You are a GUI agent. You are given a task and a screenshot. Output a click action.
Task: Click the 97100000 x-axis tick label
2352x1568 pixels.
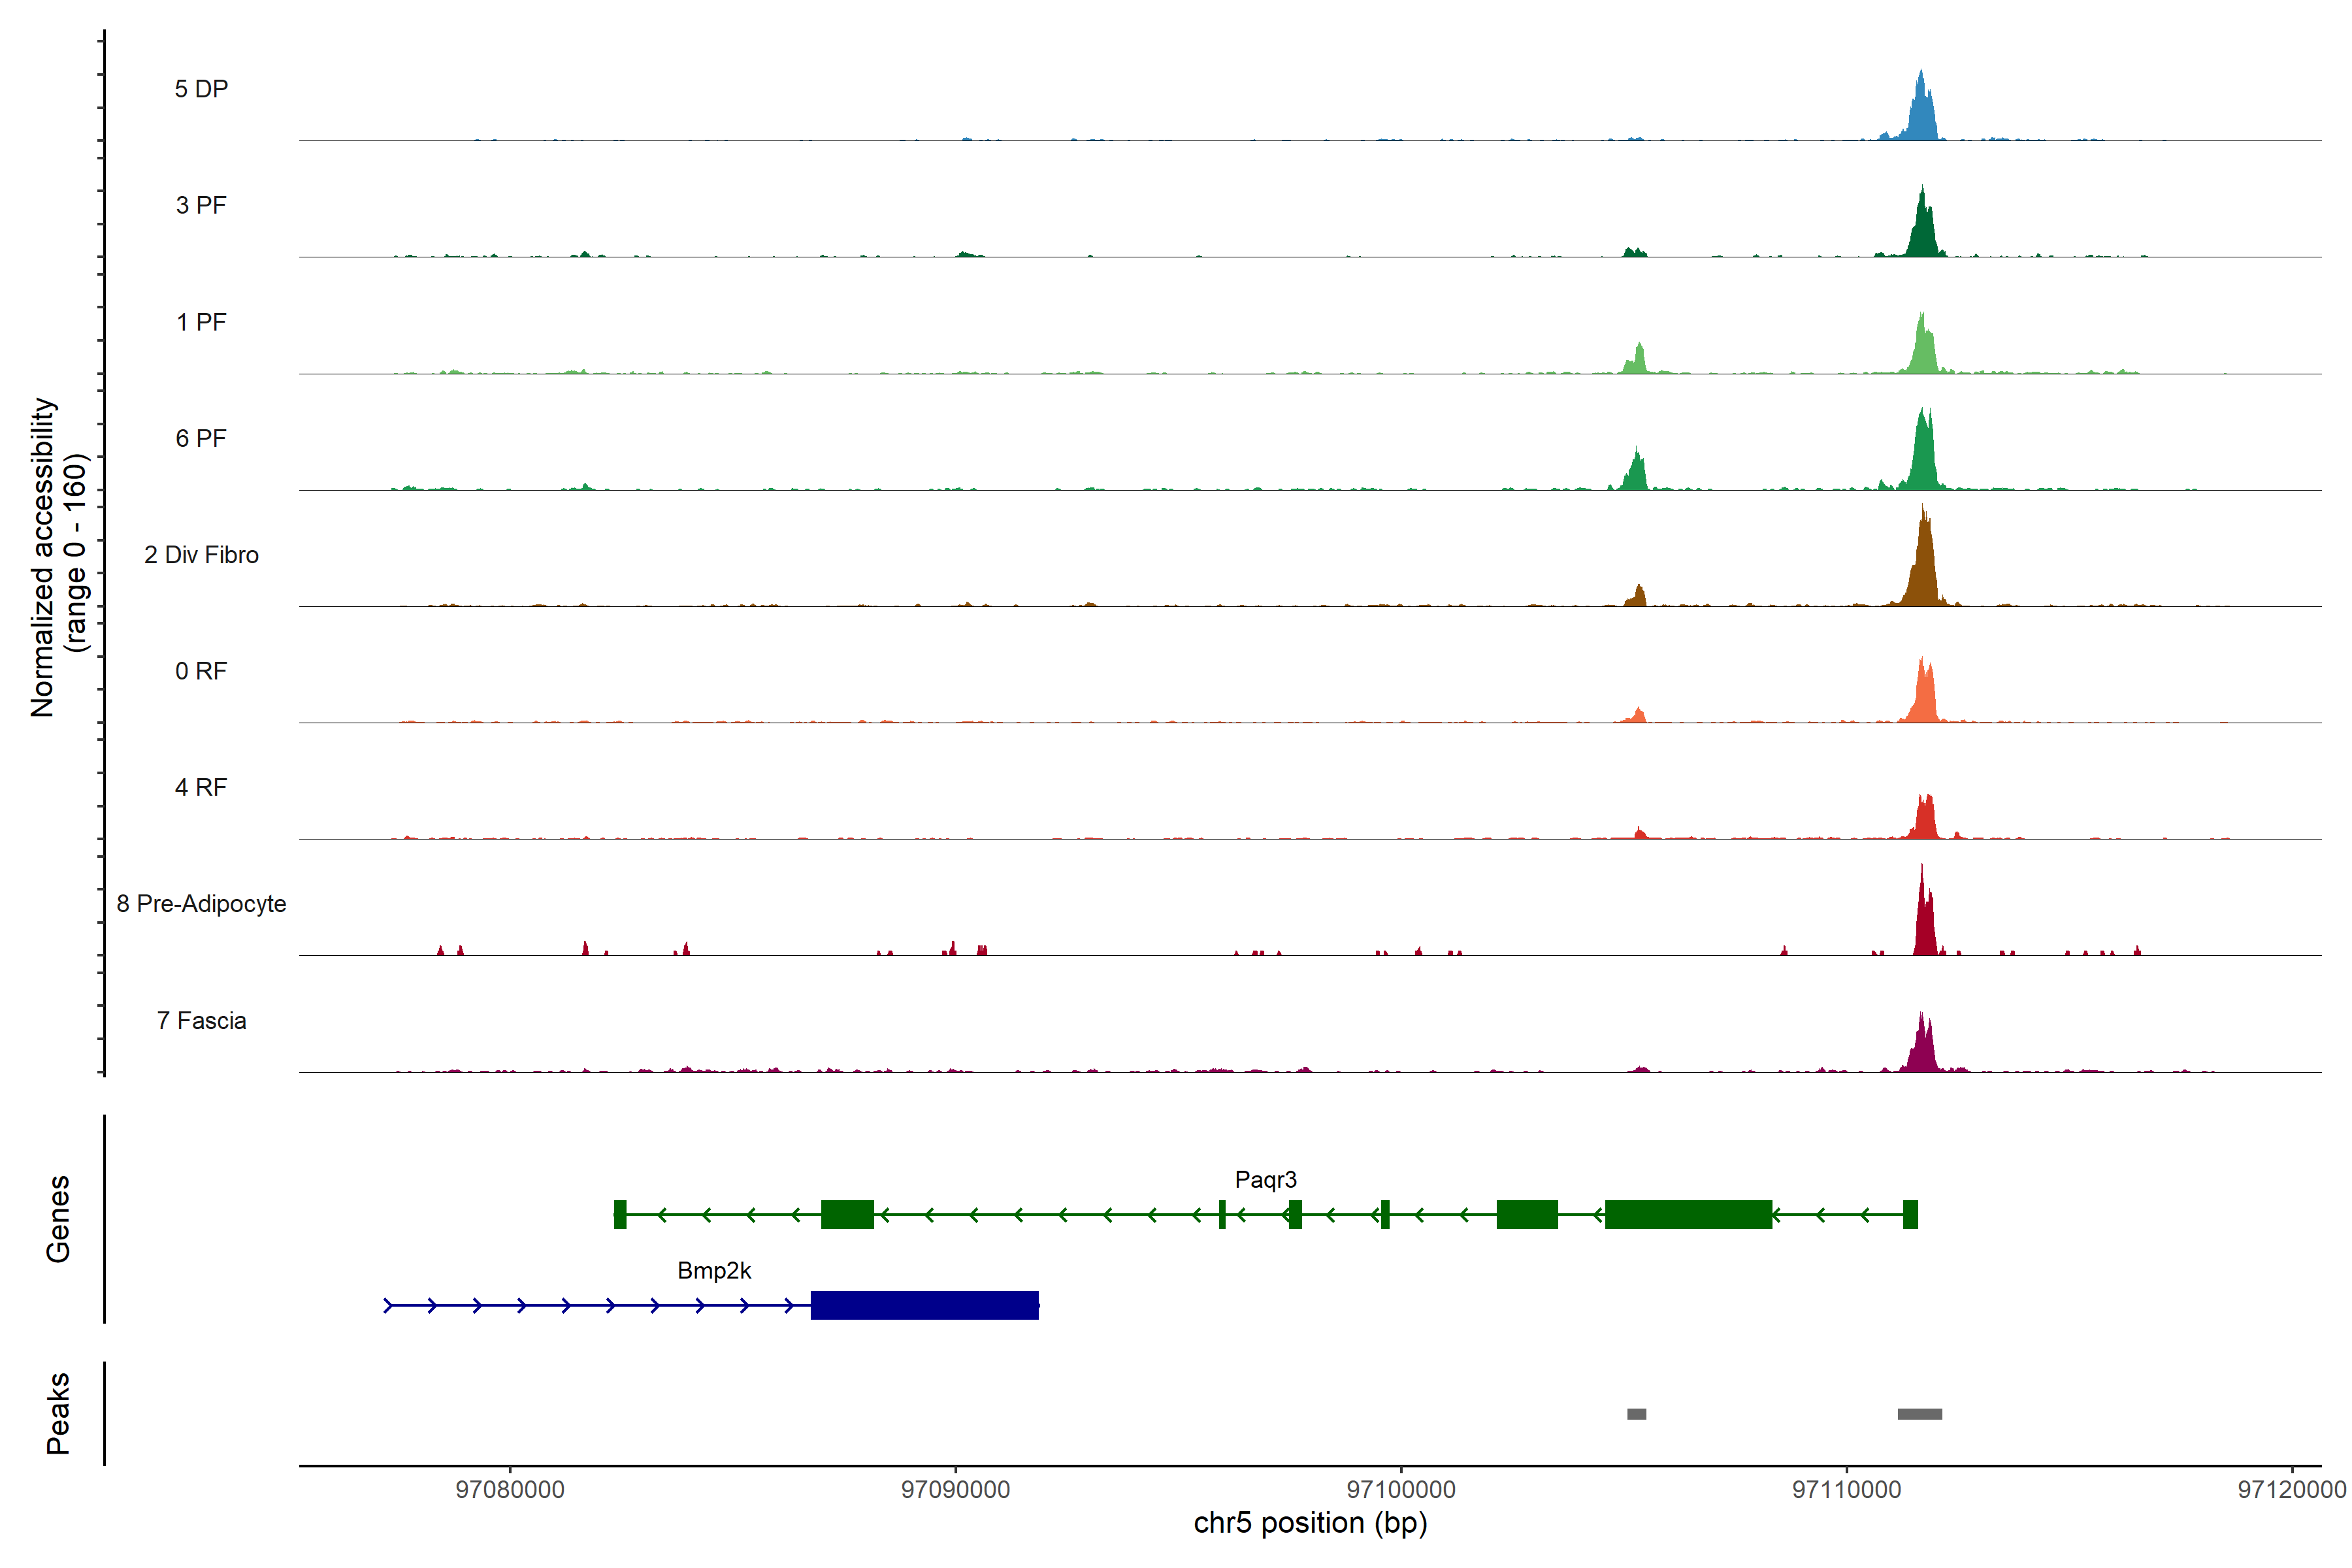point(1401,1490)
